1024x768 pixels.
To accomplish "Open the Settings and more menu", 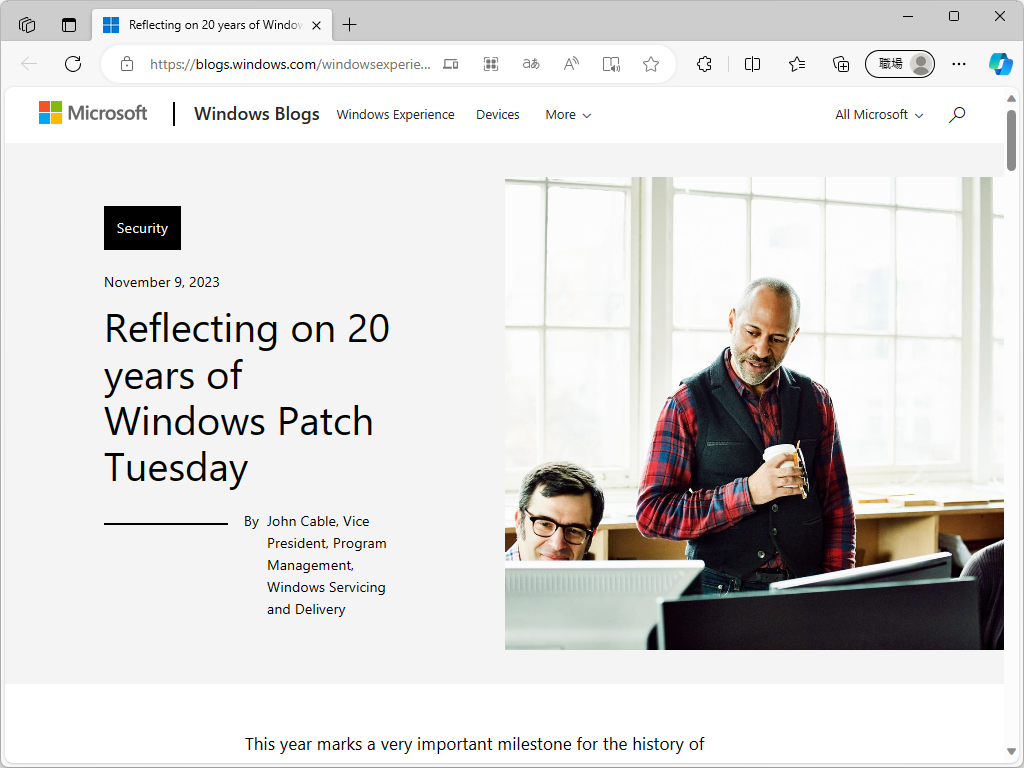I will pos(959,63).
